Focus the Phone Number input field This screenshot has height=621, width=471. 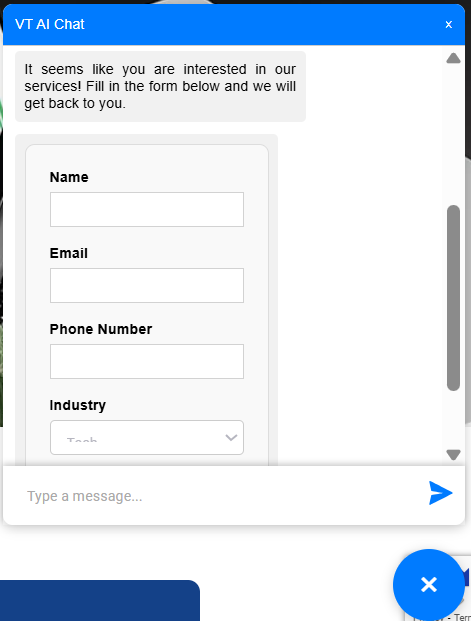coord(147,362)
